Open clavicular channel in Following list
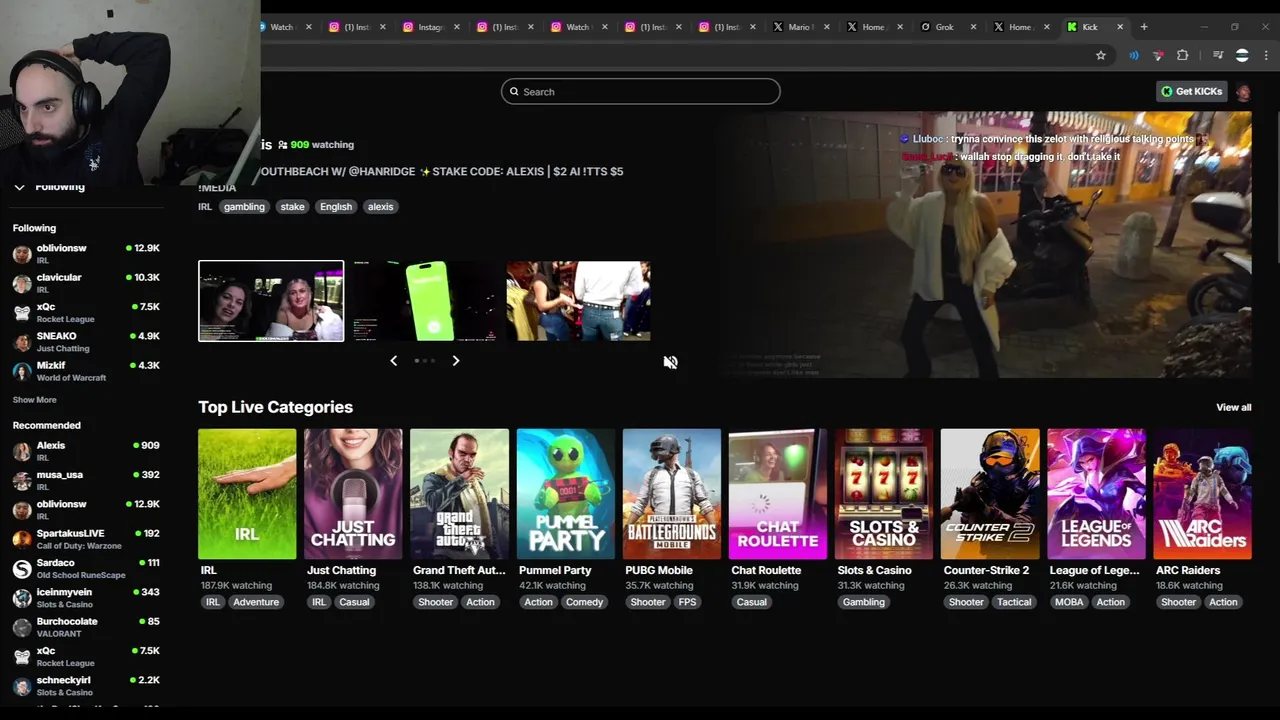Viewport: 1280px width, 720px height. coord(86,283)
